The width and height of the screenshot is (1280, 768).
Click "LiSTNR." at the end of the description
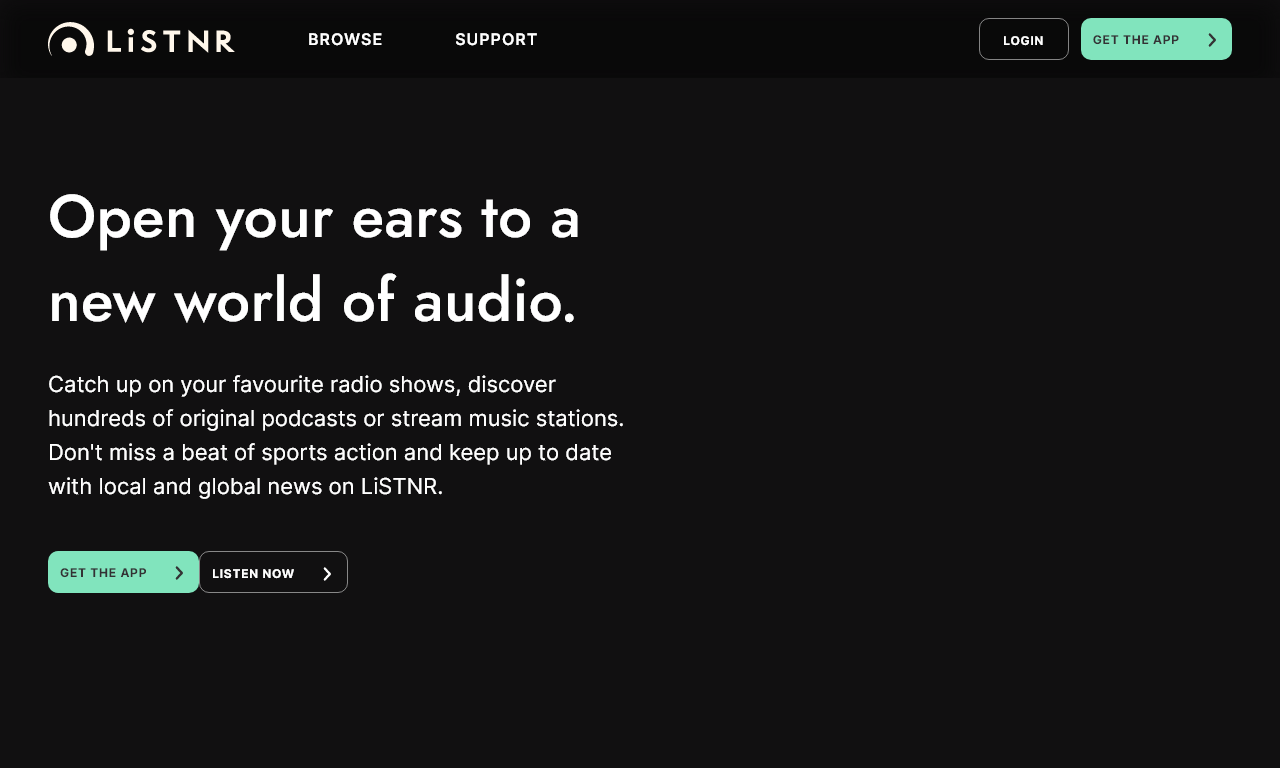pos(401,486)
